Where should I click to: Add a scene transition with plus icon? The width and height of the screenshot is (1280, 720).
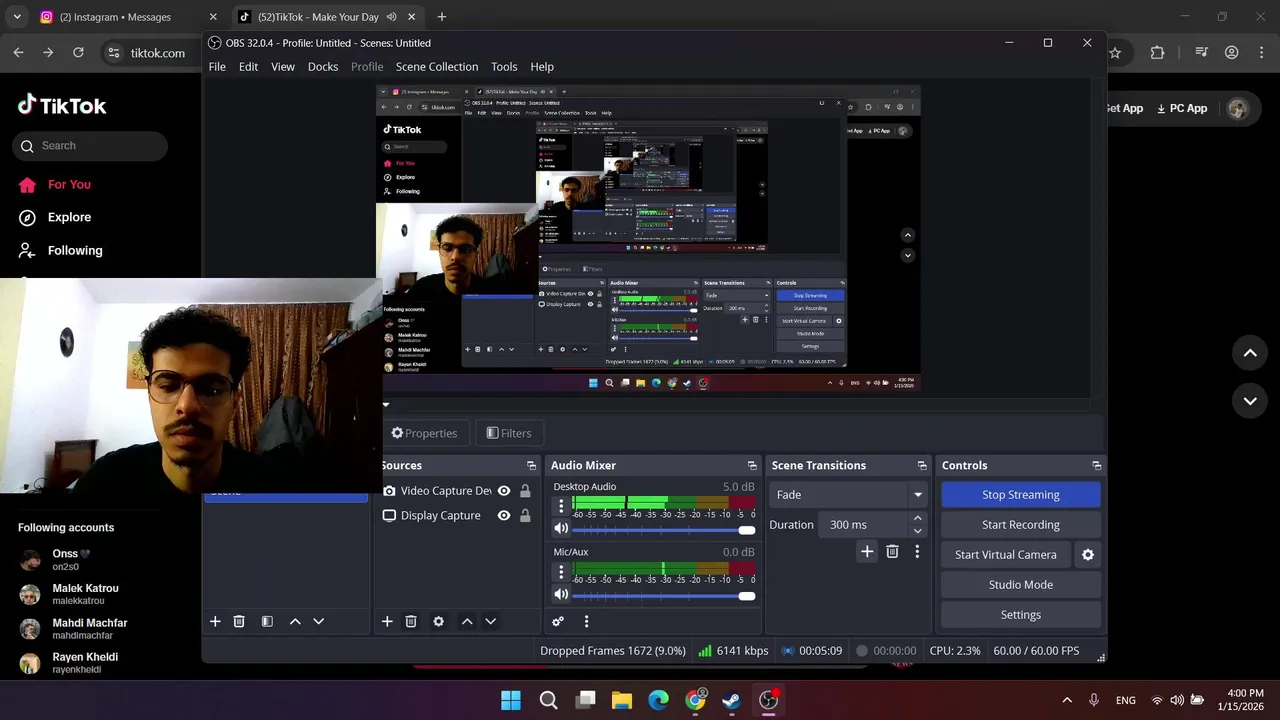click(867, 551)
